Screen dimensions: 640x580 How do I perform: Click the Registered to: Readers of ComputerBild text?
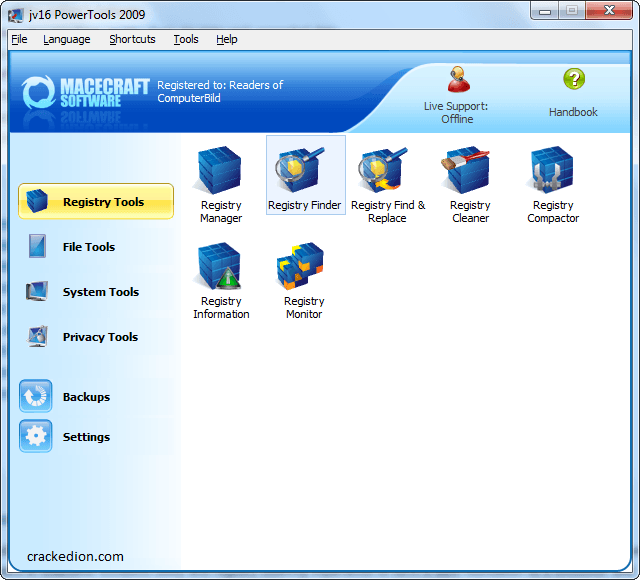tap(220, 91)
